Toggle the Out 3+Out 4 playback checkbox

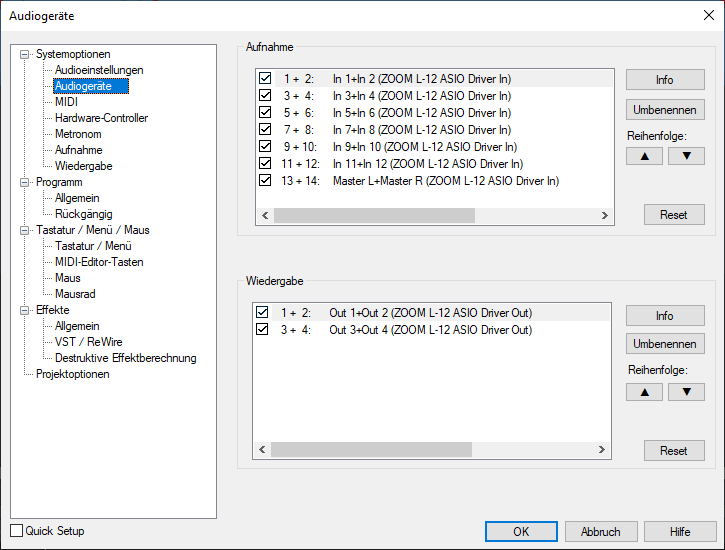[262, 330]
